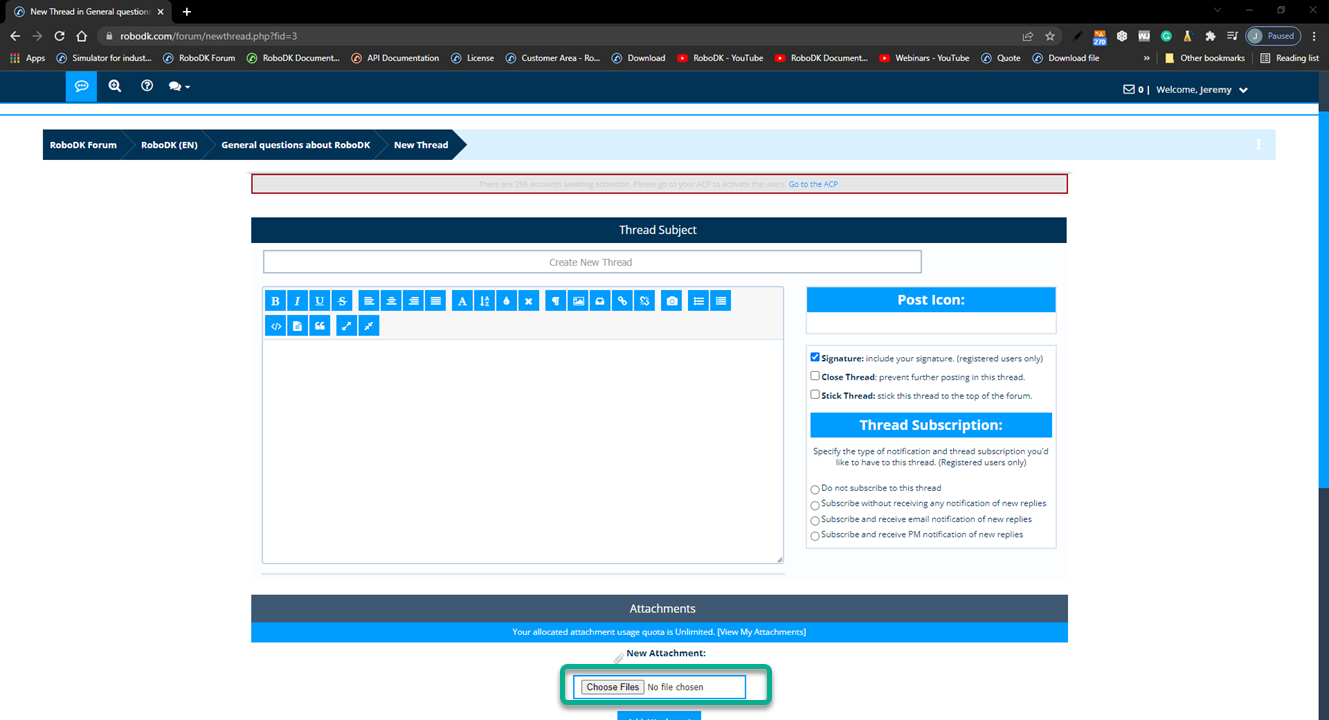
Task: Click the Paused profile button
Action: [x=1273, y=36]
